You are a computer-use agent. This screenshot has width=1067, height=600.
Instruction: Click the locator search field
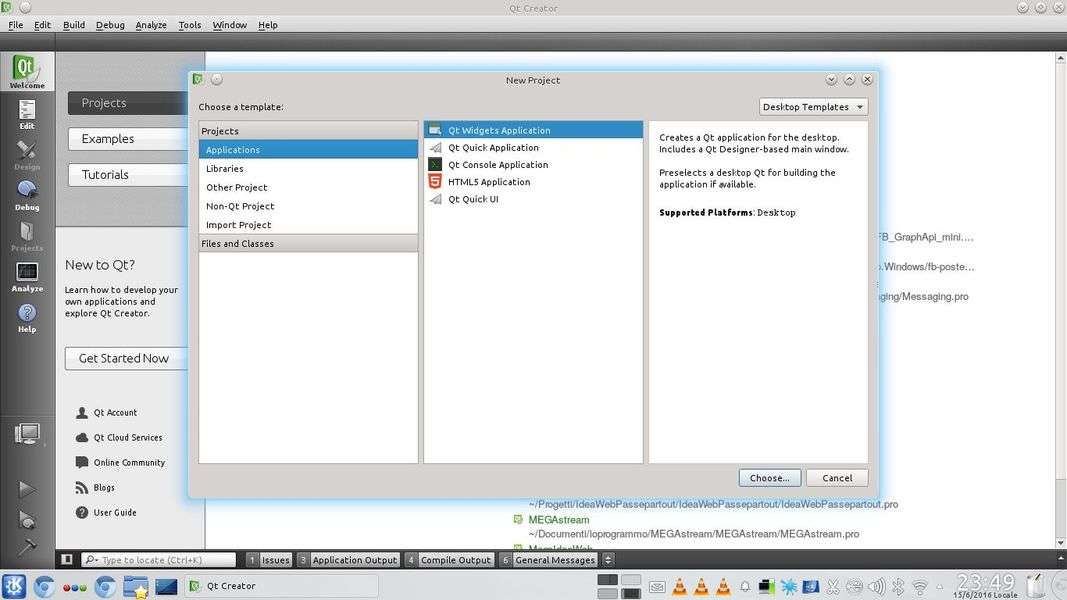pyautogui.click(x=159, y=560)
